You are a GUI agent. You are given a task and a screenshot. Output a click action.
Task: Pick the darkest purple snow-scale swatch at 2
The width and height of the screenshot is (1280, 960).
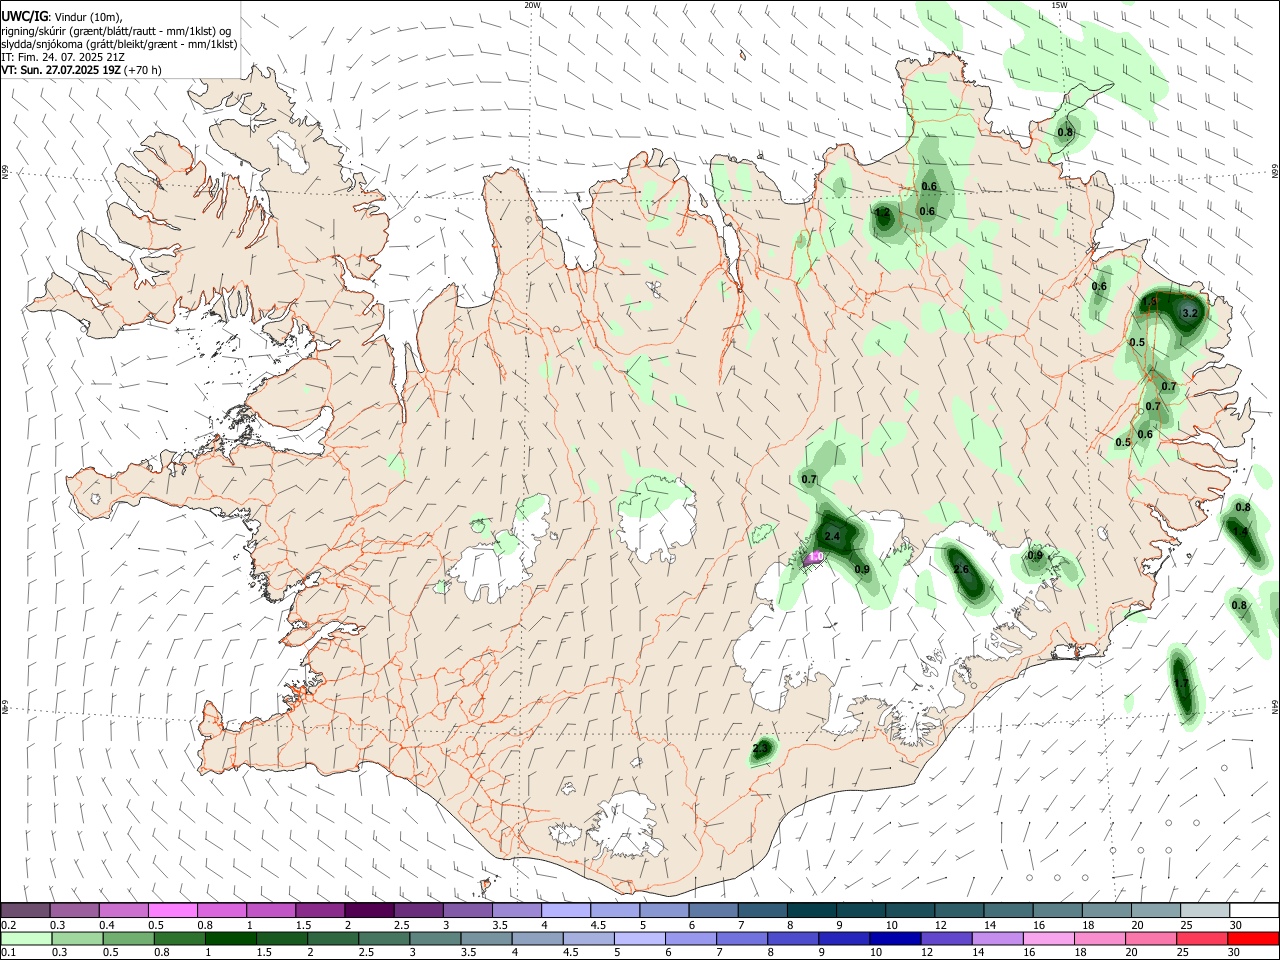(368, 911)
